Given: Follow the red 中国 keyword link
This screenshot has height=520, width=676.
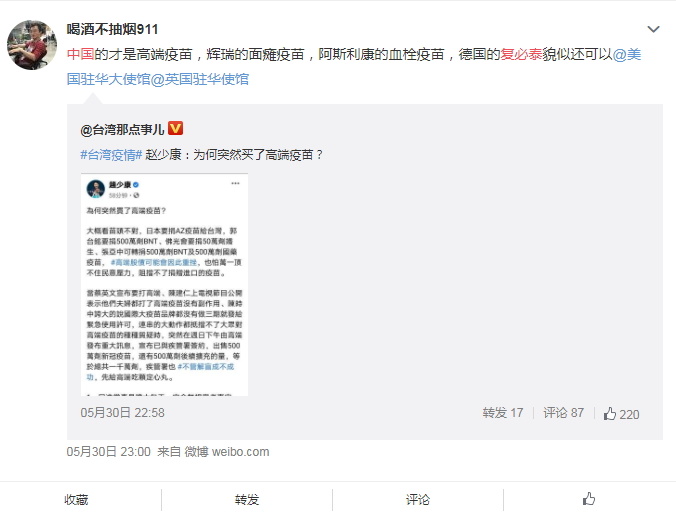Looking at the screenshot, I should [x=80, y=54].
